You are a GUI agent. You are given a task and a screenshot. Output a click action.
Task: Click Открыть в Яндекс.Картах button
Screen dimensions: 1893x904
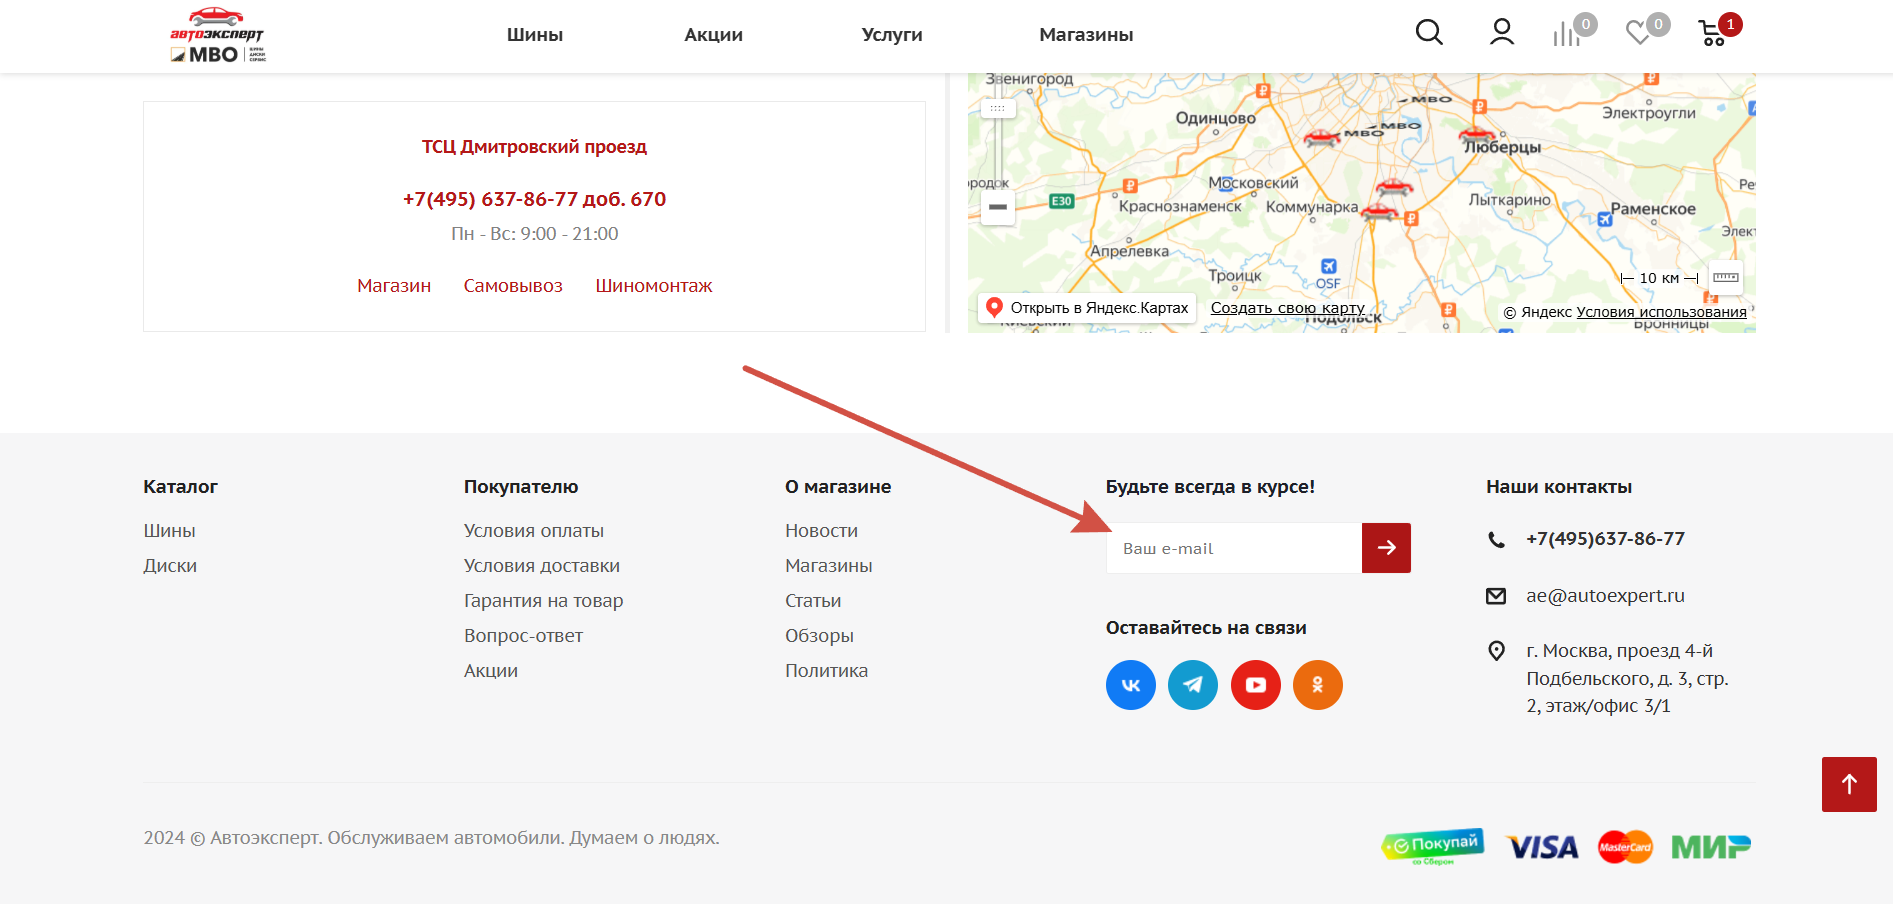point(1087,308)
